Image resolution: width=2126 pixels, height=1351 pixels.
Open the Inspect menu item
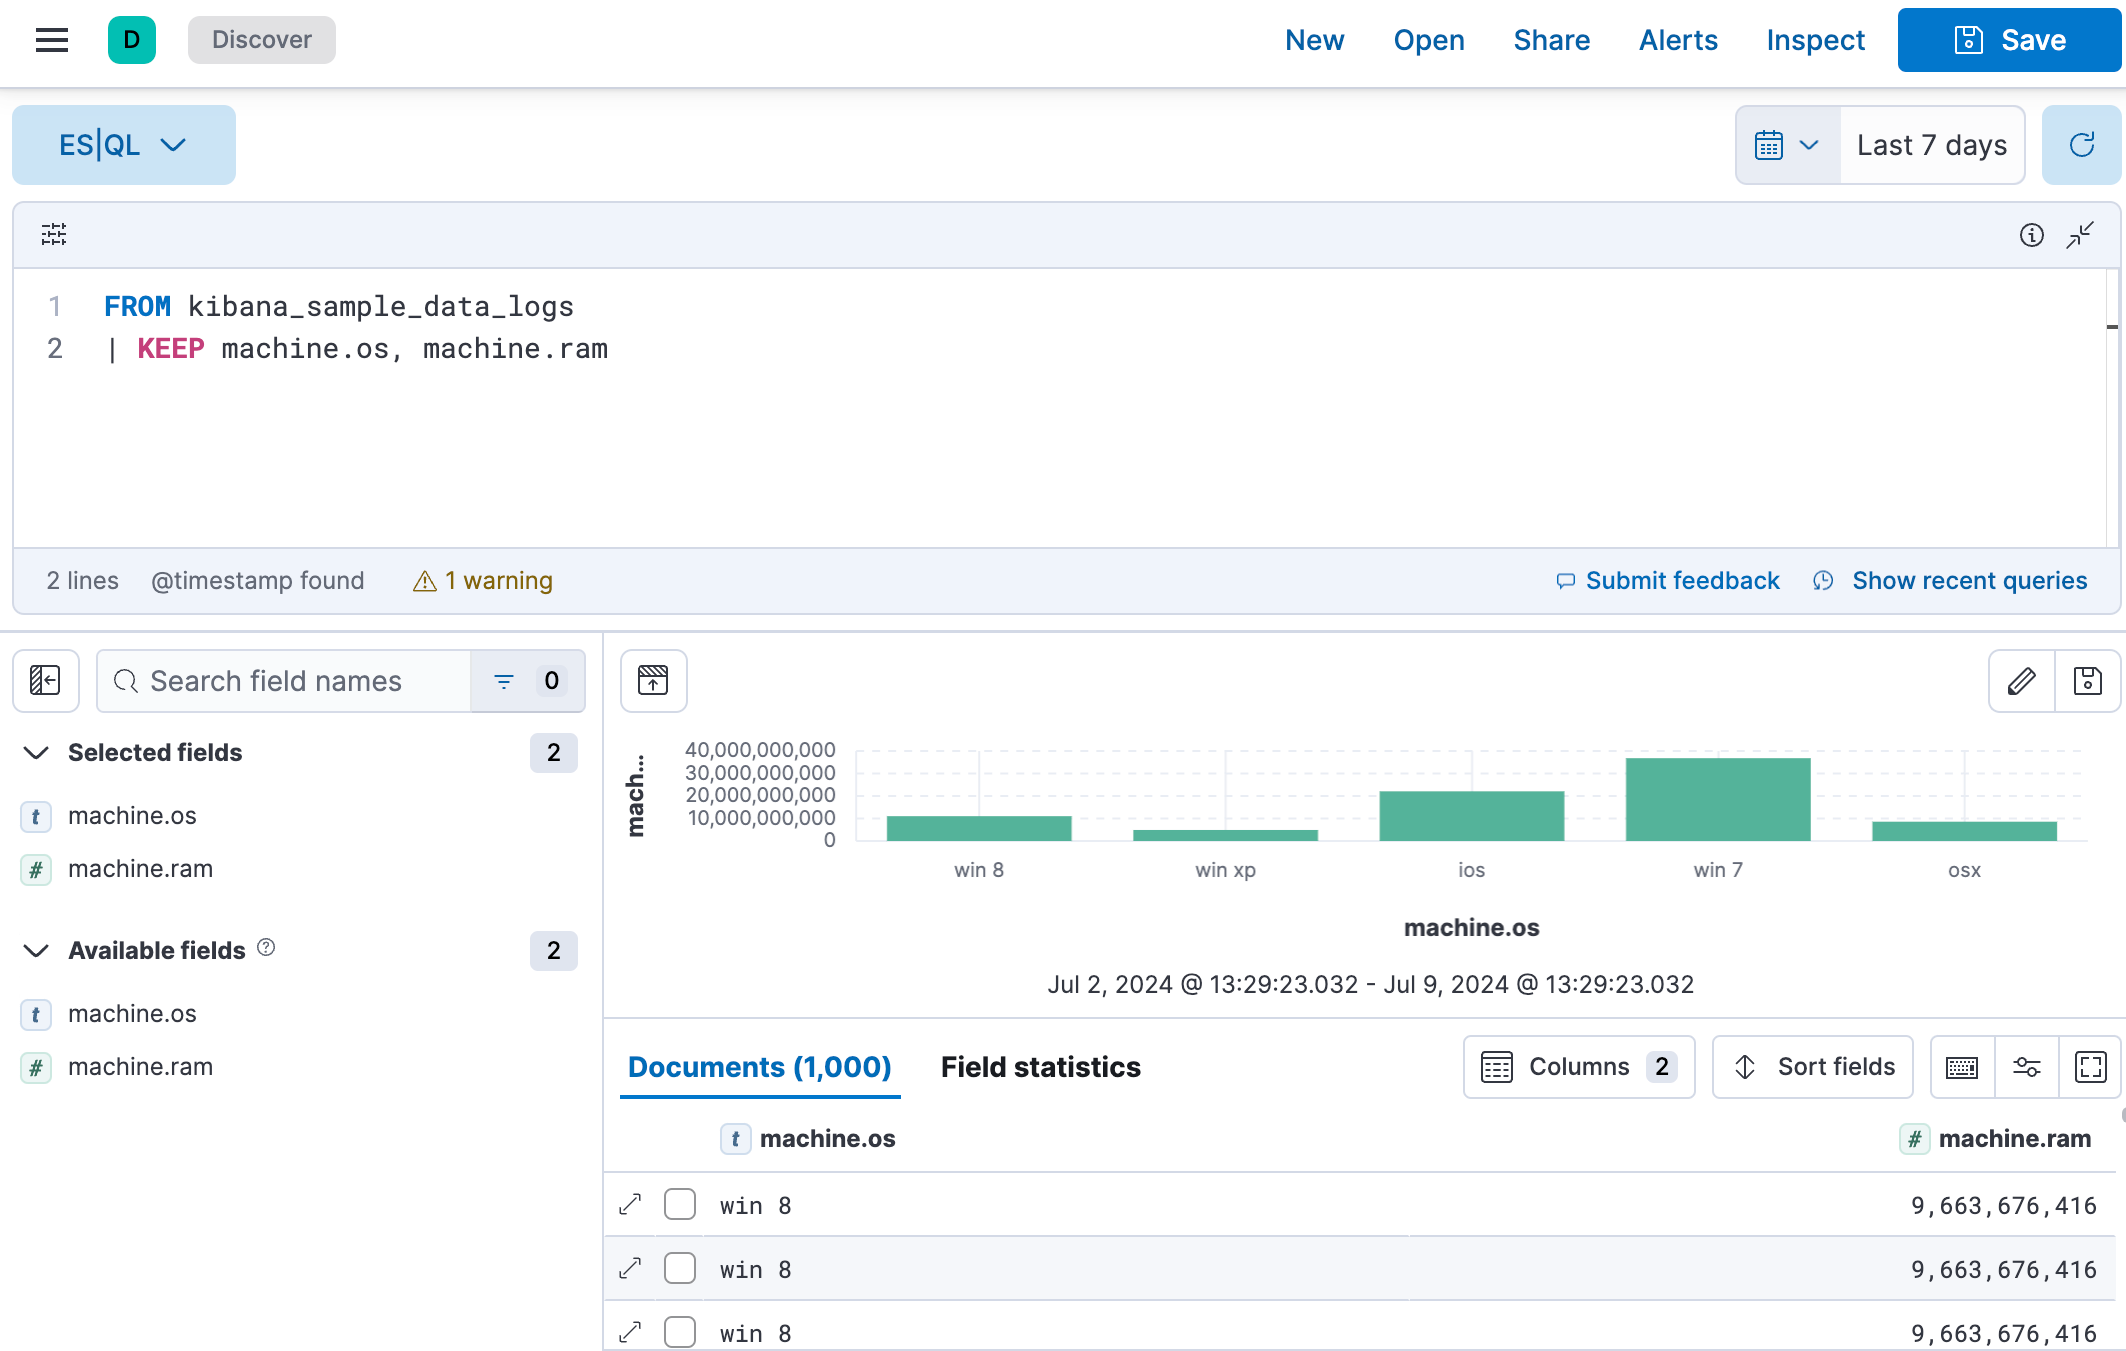pos(1815,40)
